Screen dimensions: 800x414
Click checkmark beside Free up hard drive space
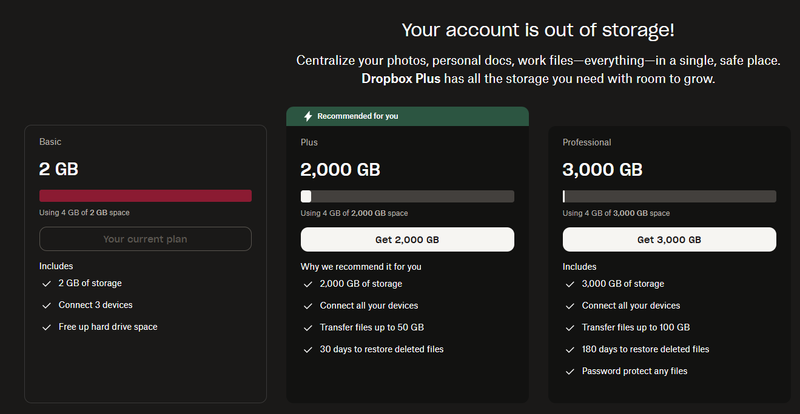46,327
